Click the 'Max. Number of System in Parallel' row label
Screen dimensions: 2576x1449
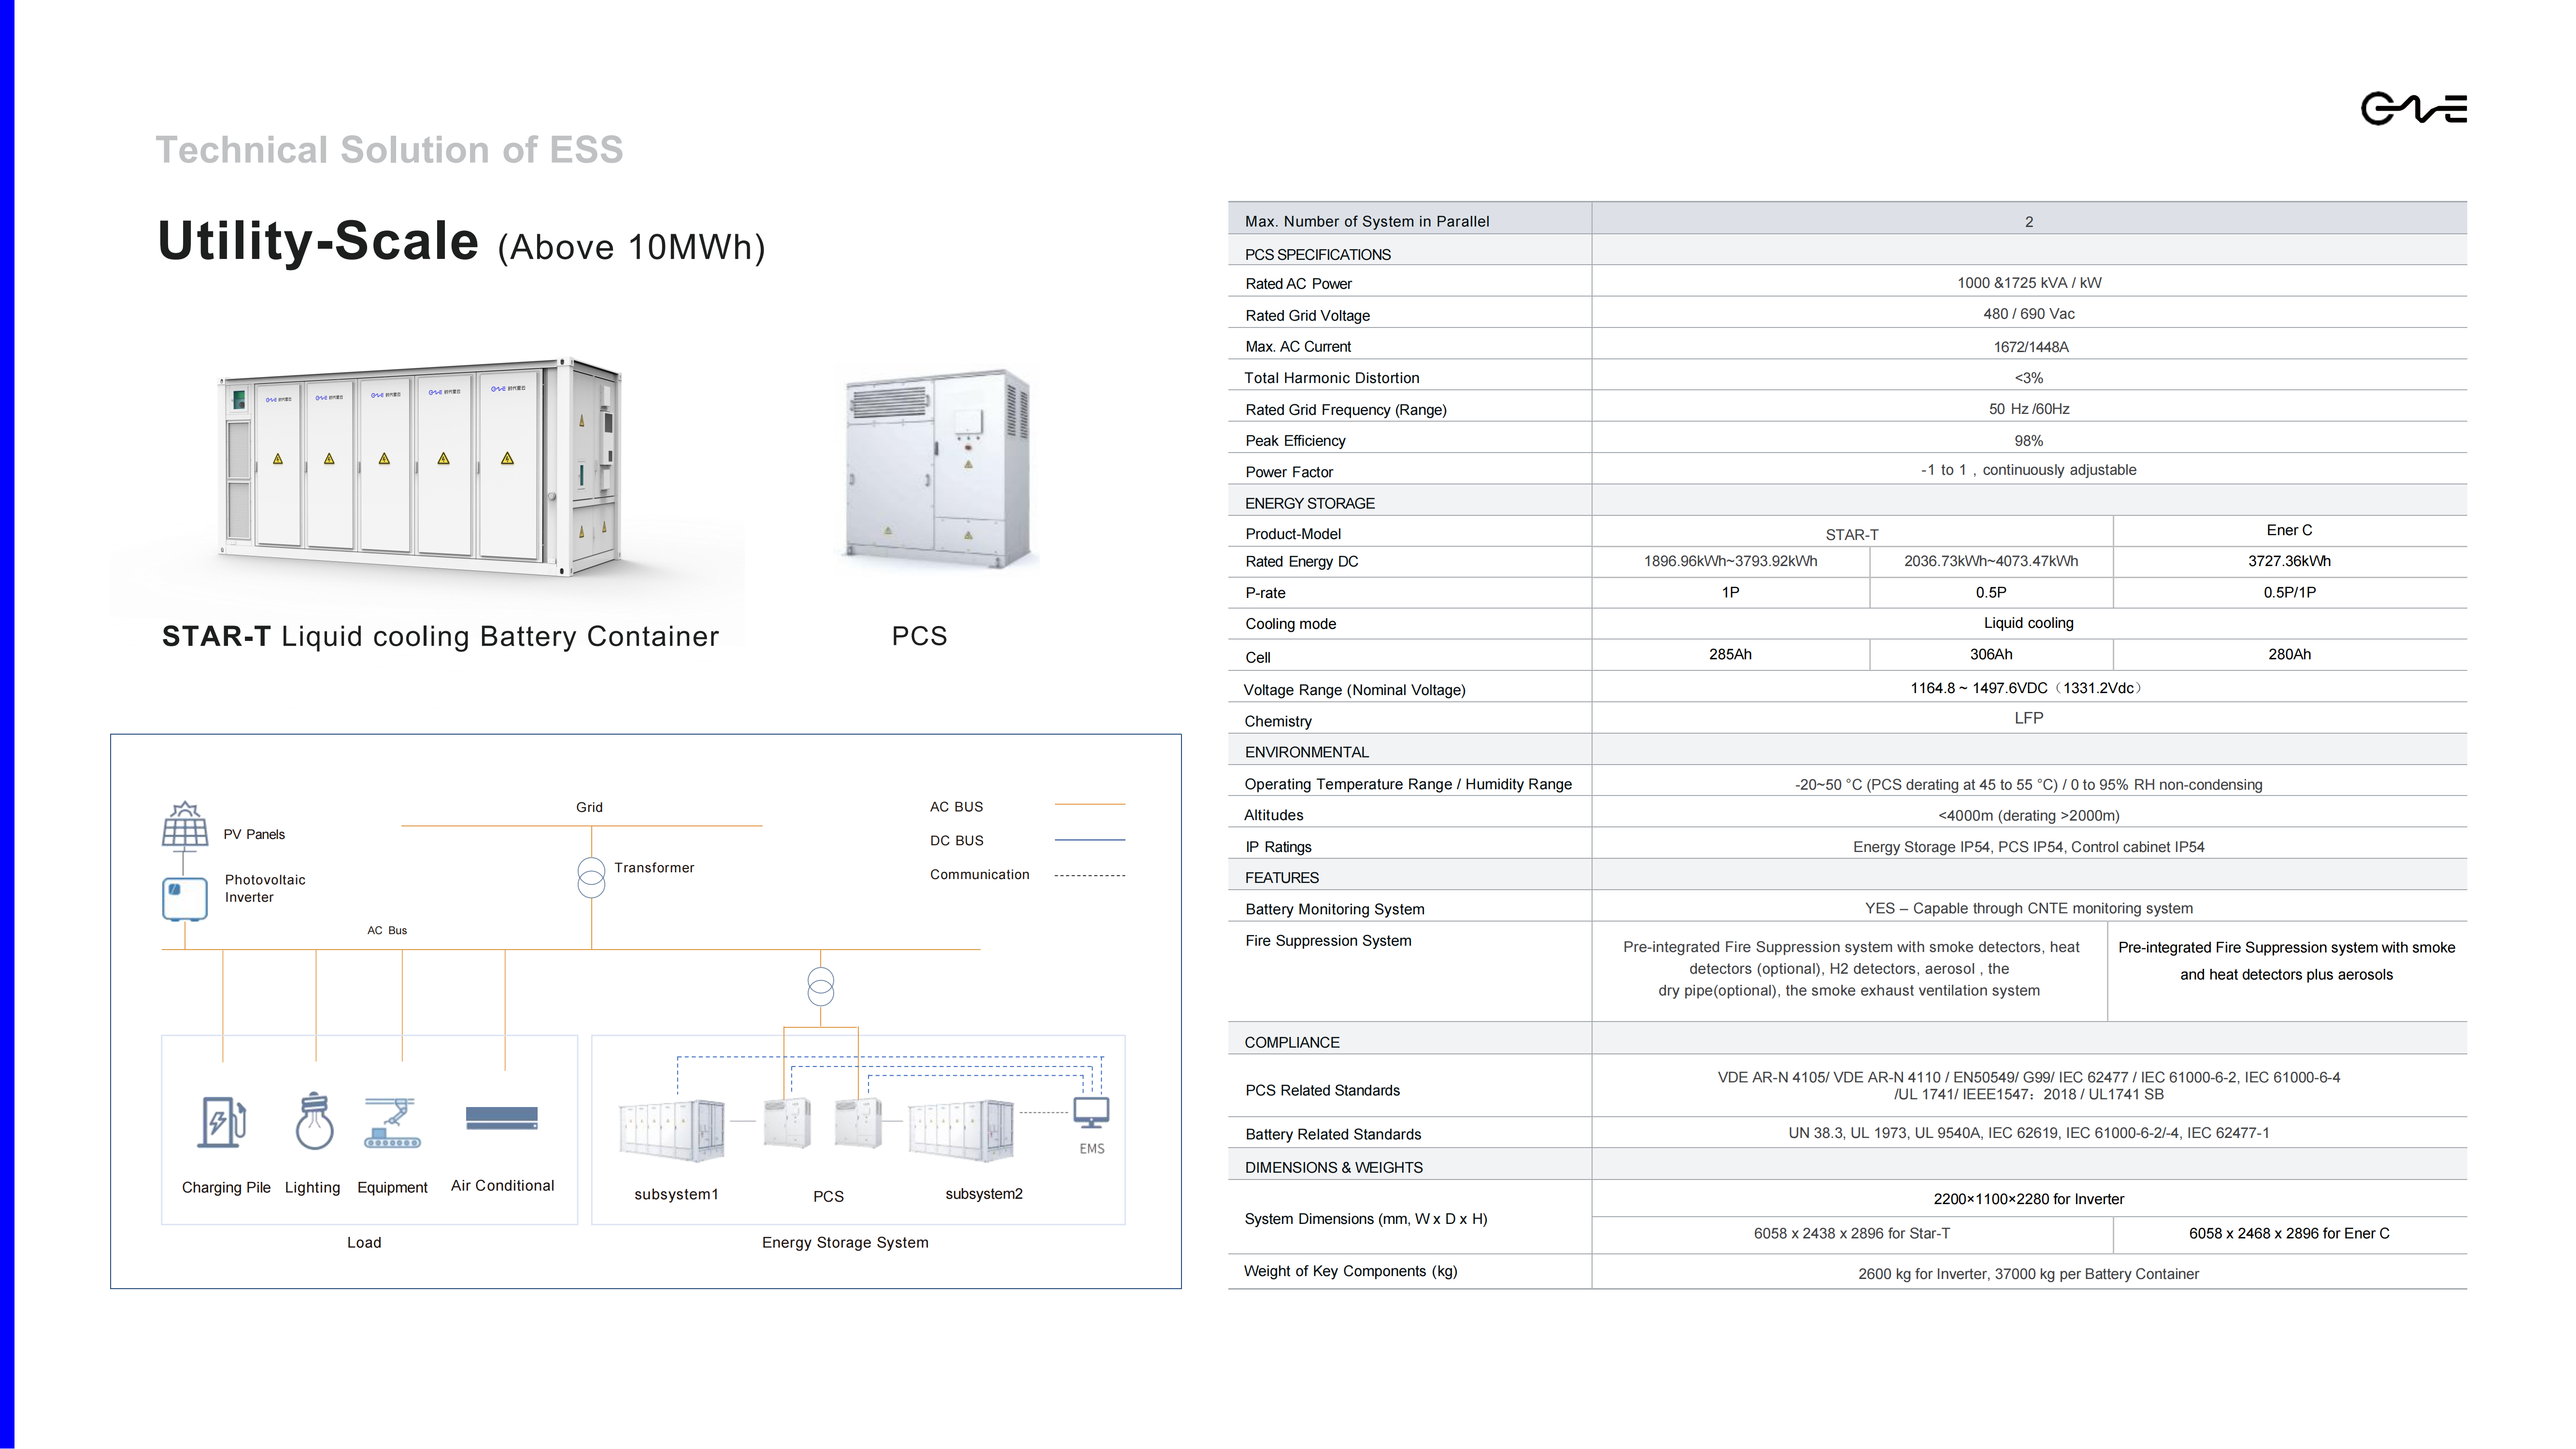pyautogui.click(x=1367, y=222)
